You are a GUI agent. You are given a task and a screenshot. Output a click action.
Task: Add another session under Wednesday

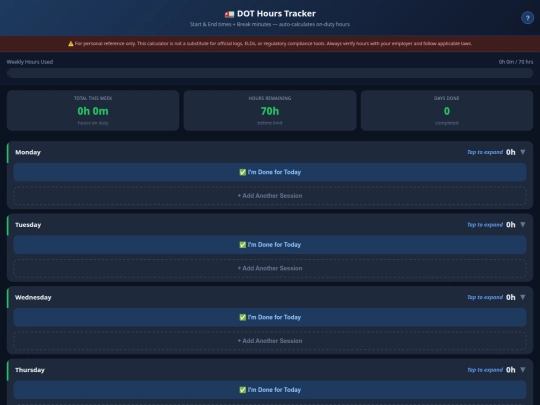[270, 341]
